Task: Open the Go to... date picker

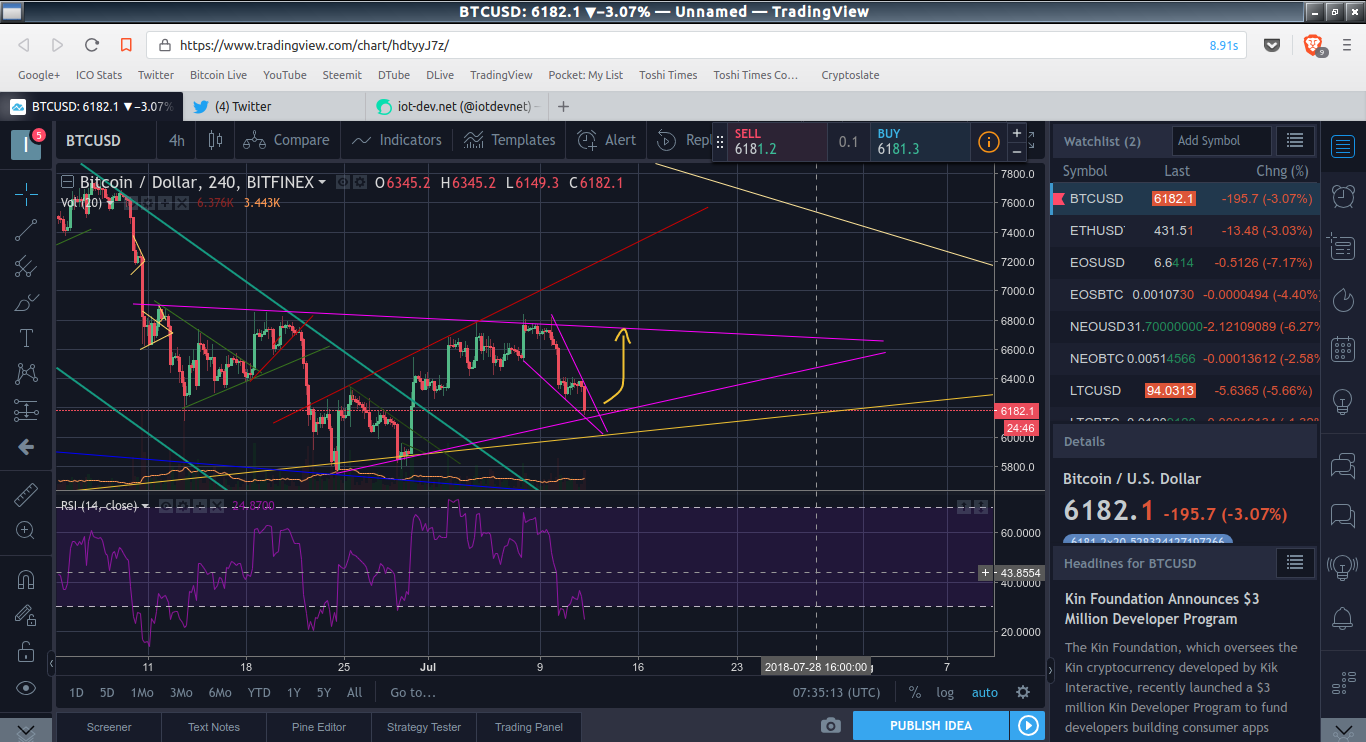Action: pyautogui.click(x=413, y=692)
